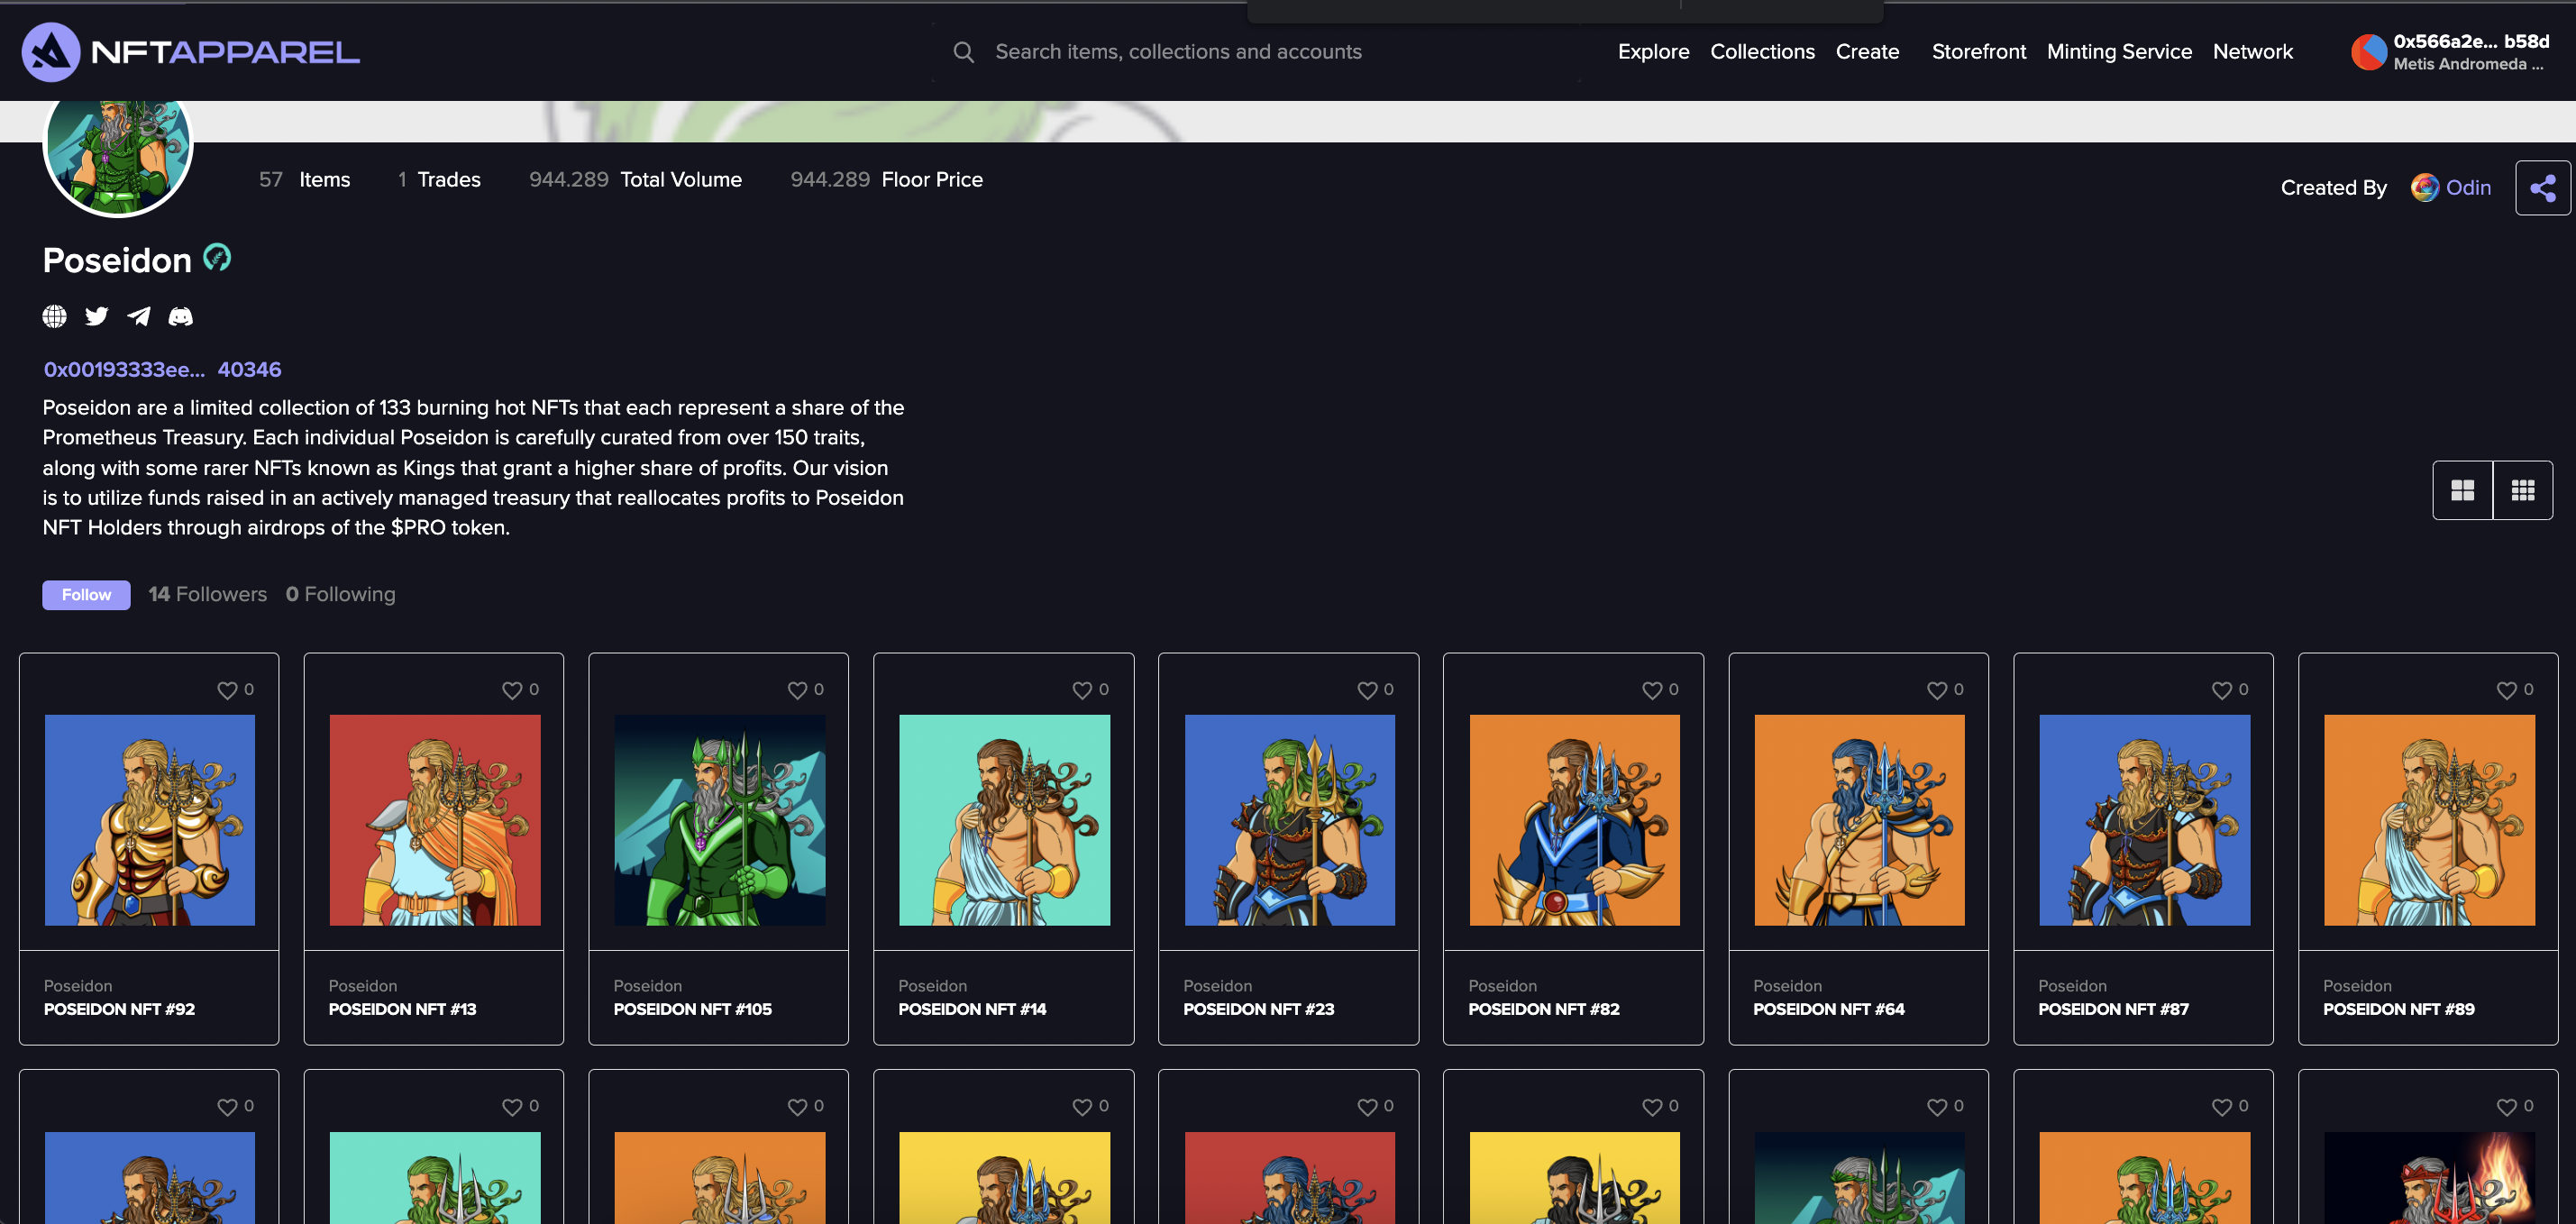The image size is (2576, 1224).
Task: Open Poseidon NFT #82 thumbnail
Action: [x=1575, y=820]
